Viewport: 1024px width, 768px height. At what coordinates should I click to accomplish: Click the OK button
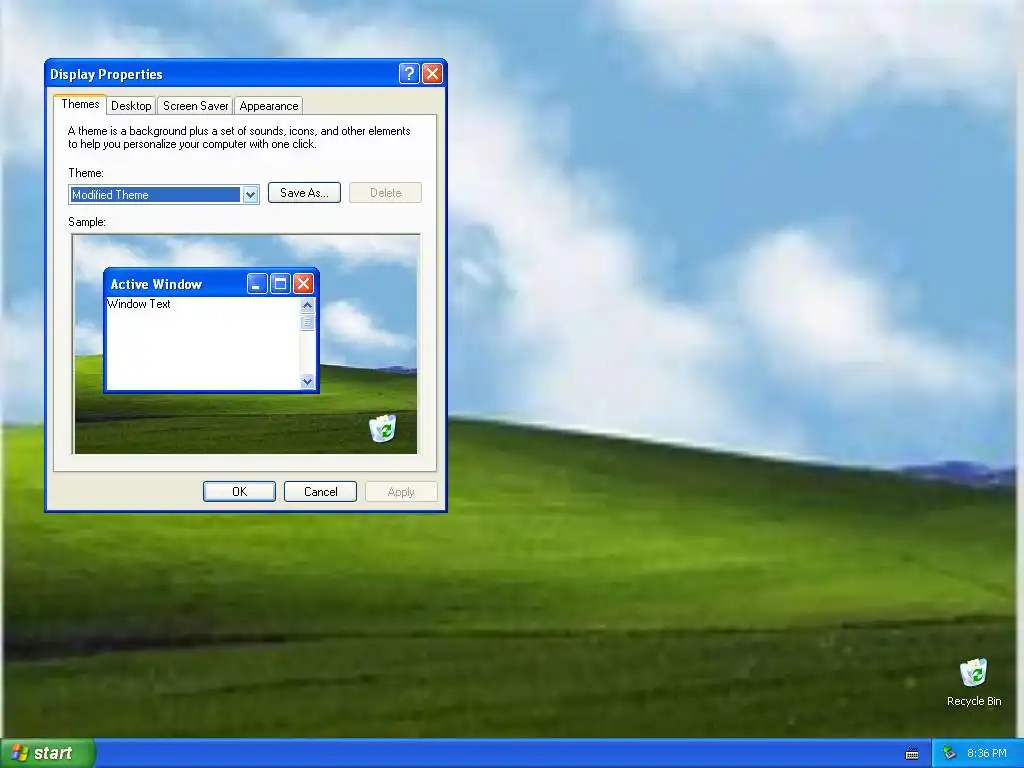pos(239,492)
